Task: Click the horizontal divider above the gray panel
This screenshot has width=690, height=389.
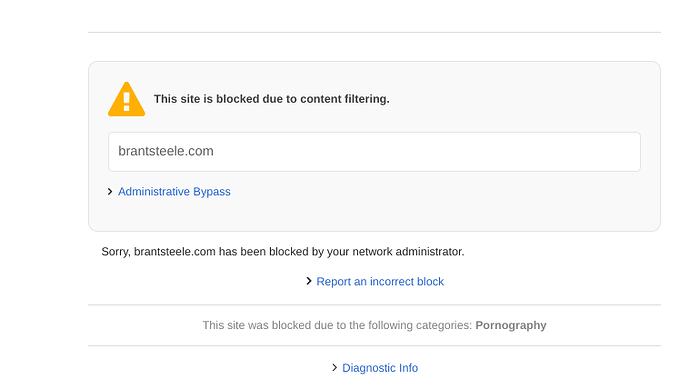Action: point(374,32)
